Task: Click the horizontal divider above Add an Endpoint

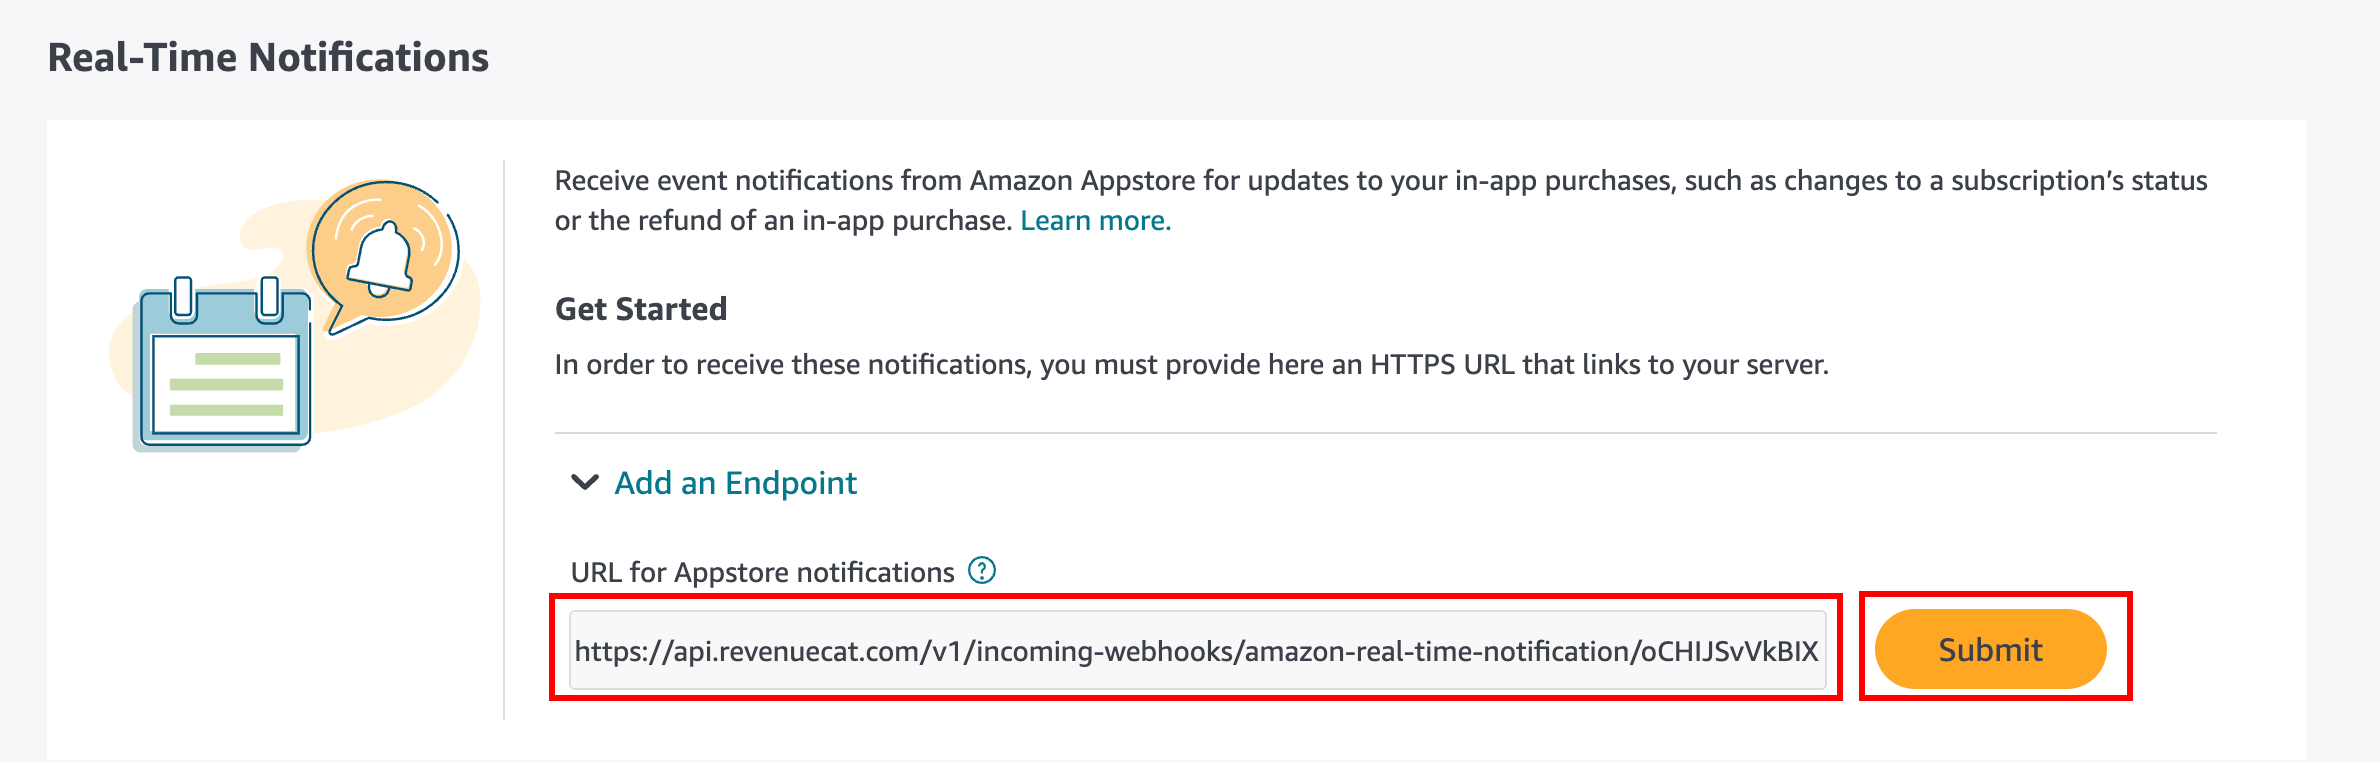Action: 1385,433
